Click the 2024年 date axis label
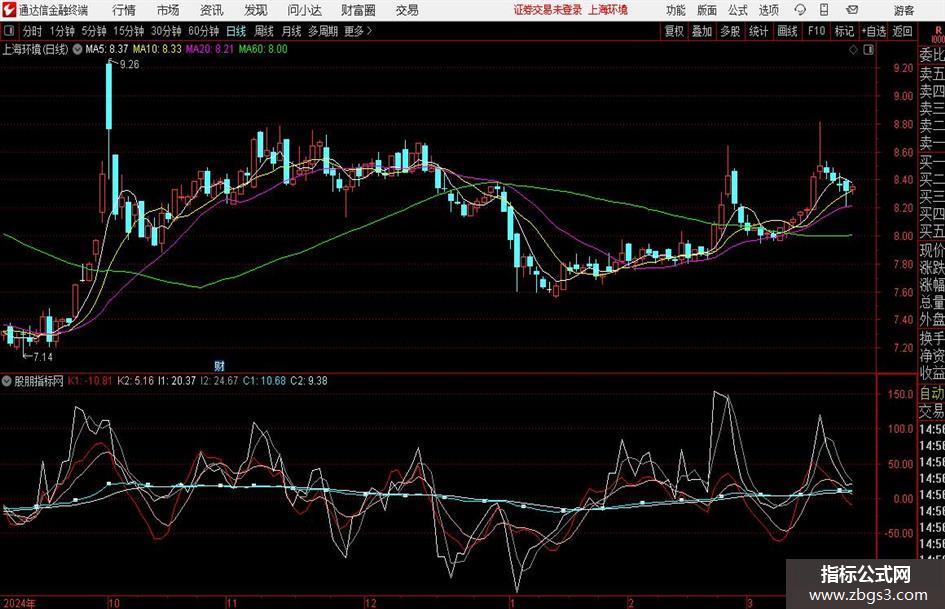The height and width of the screenshot is (609, 945). pos(19,603)
